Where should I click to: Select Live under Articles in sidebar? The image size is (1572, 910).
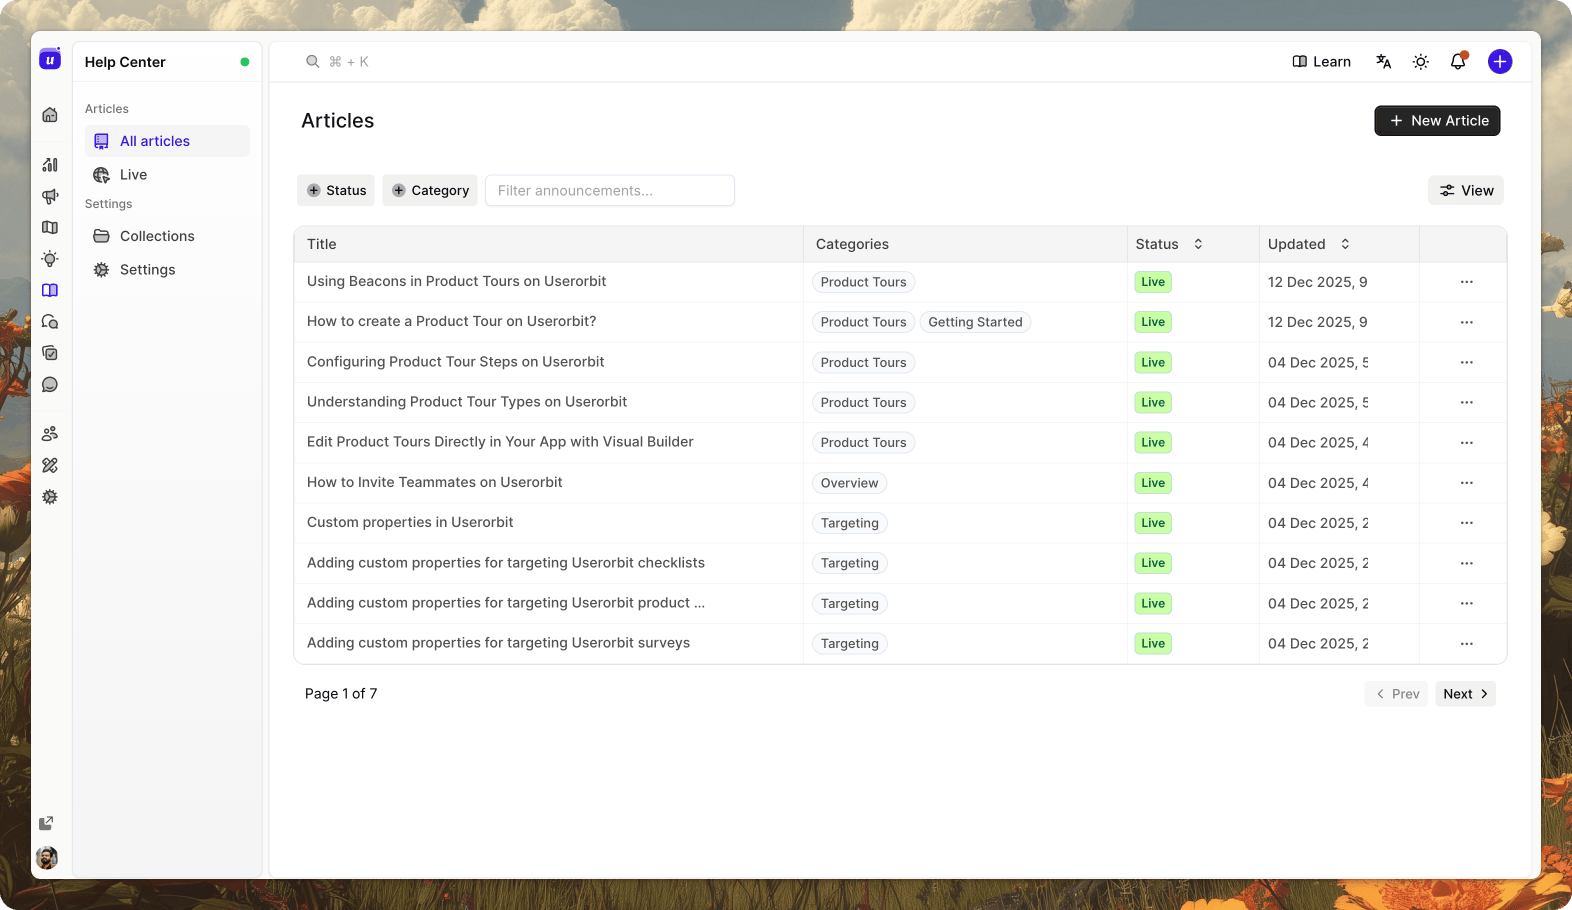click(133, 175)
